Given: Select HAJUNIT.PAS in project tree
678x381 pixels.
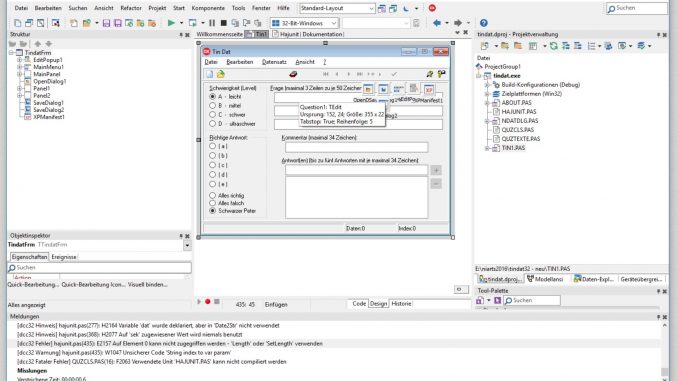Looking at the screenshot, I should (x=518, y=112).
